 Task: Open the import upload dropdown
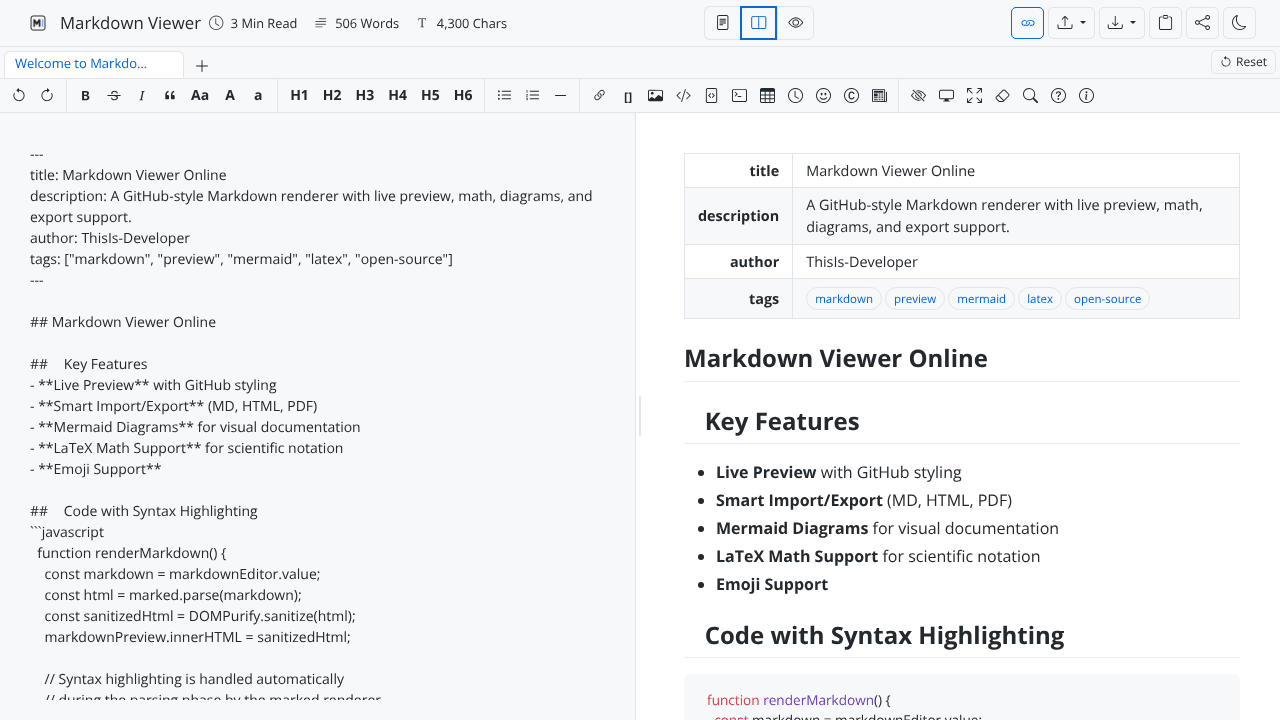(1072, 23)
